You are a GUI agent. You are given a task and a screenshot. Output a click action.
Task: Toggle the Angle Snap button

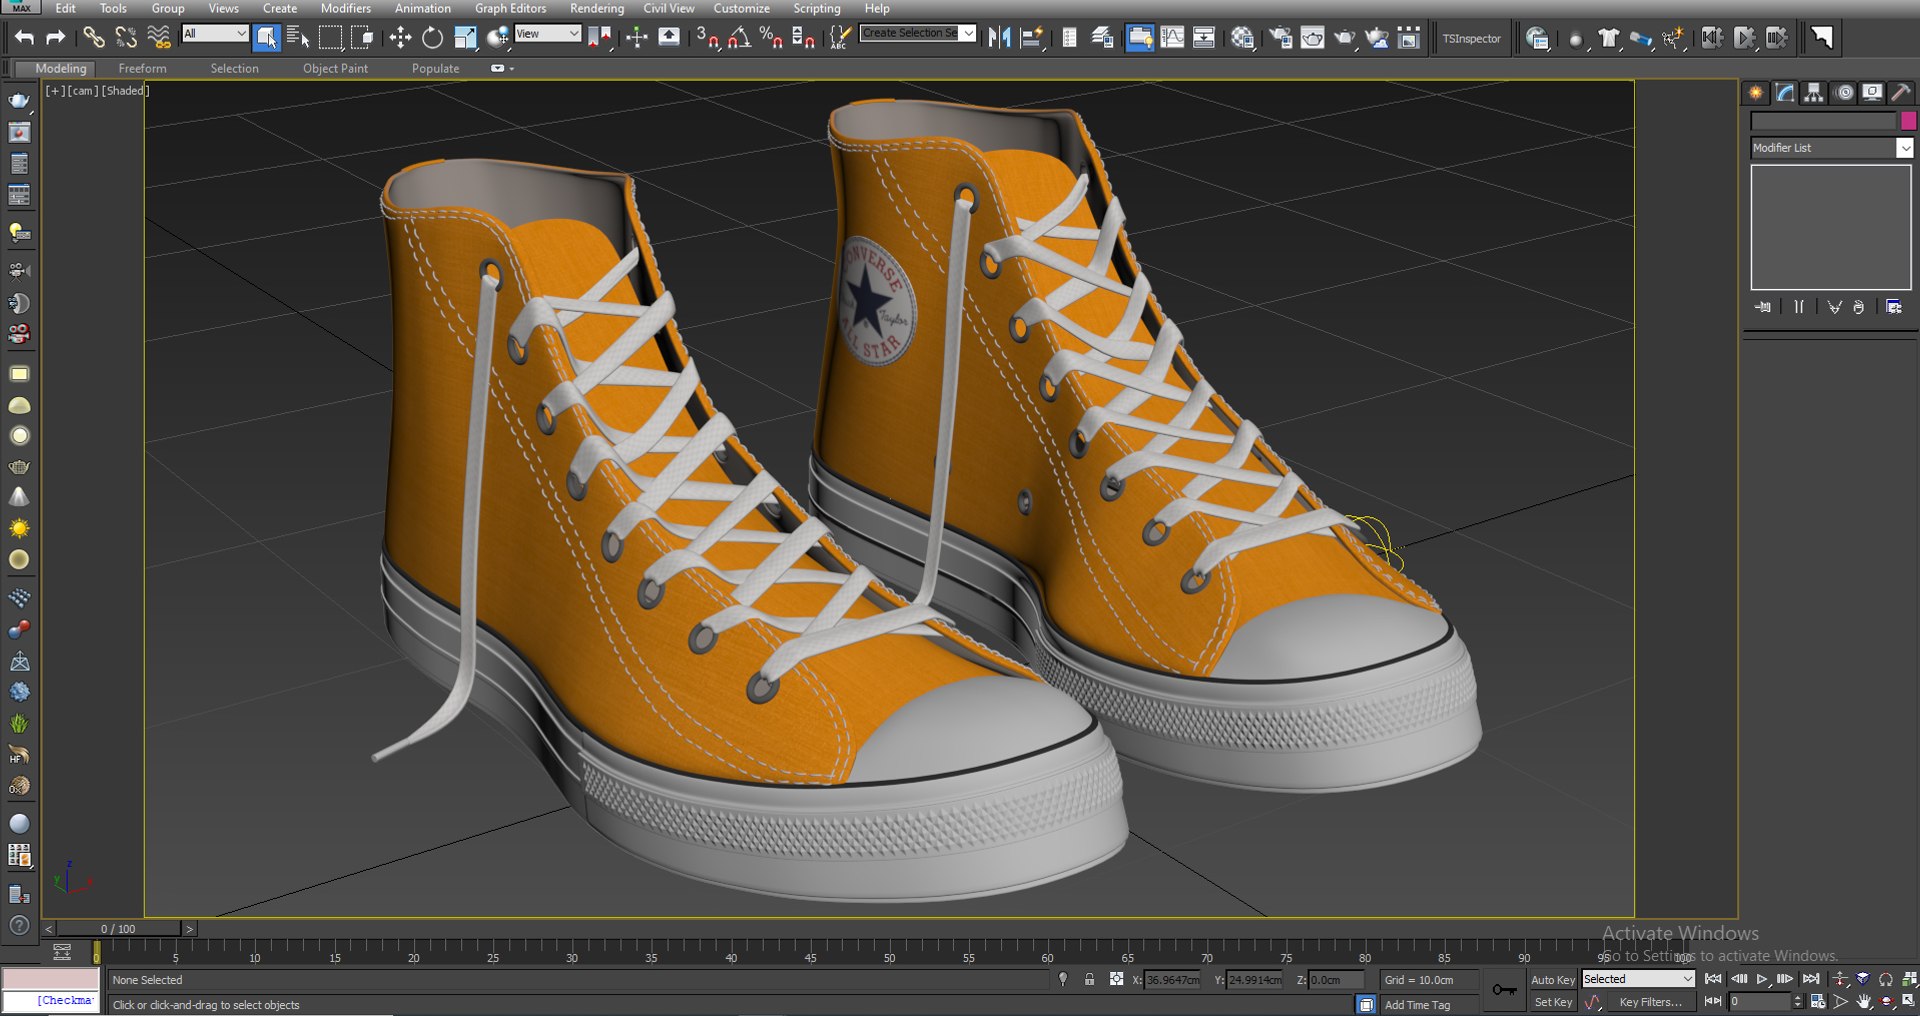739,38
